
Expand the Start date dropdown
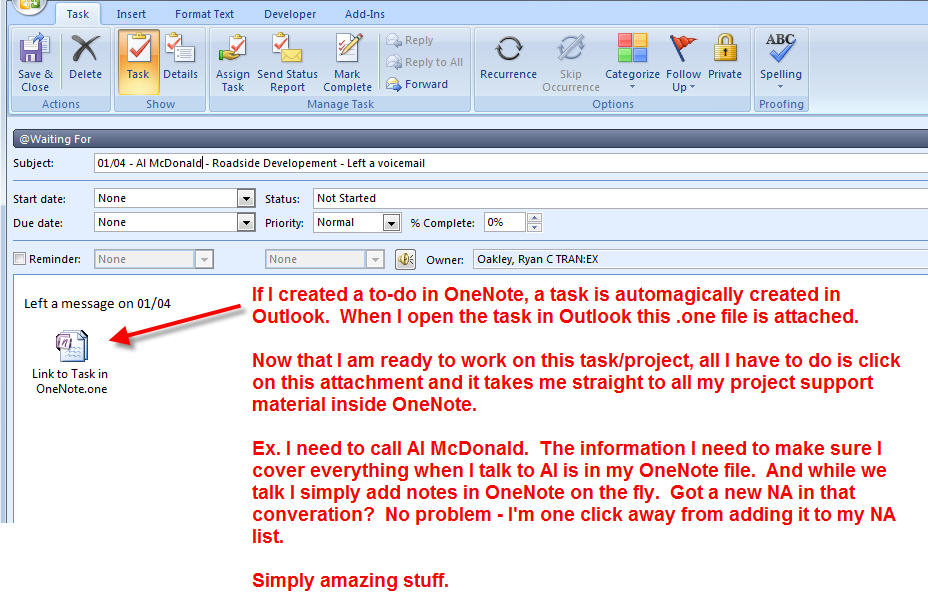(246, 199)
